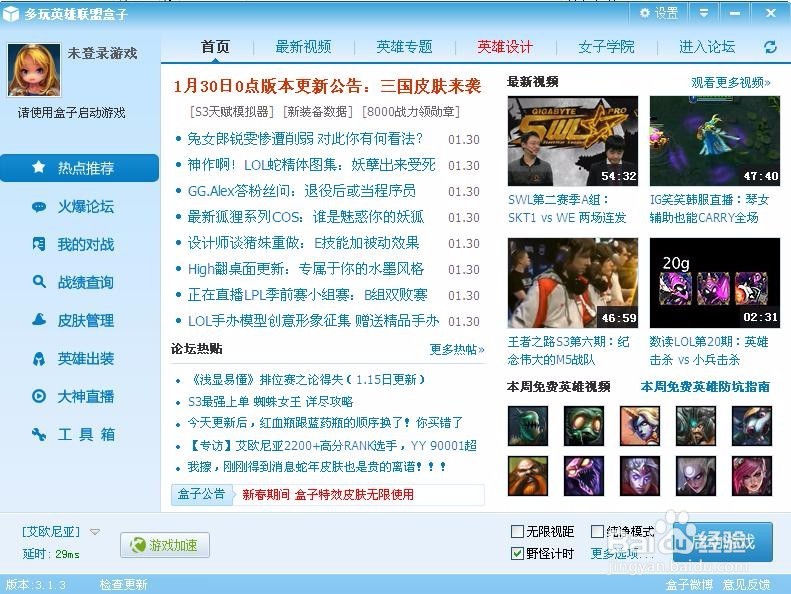Open news GG.Alex答粉丝问
This screenshot has width=791, height=594.
click(x=302, y=191)
